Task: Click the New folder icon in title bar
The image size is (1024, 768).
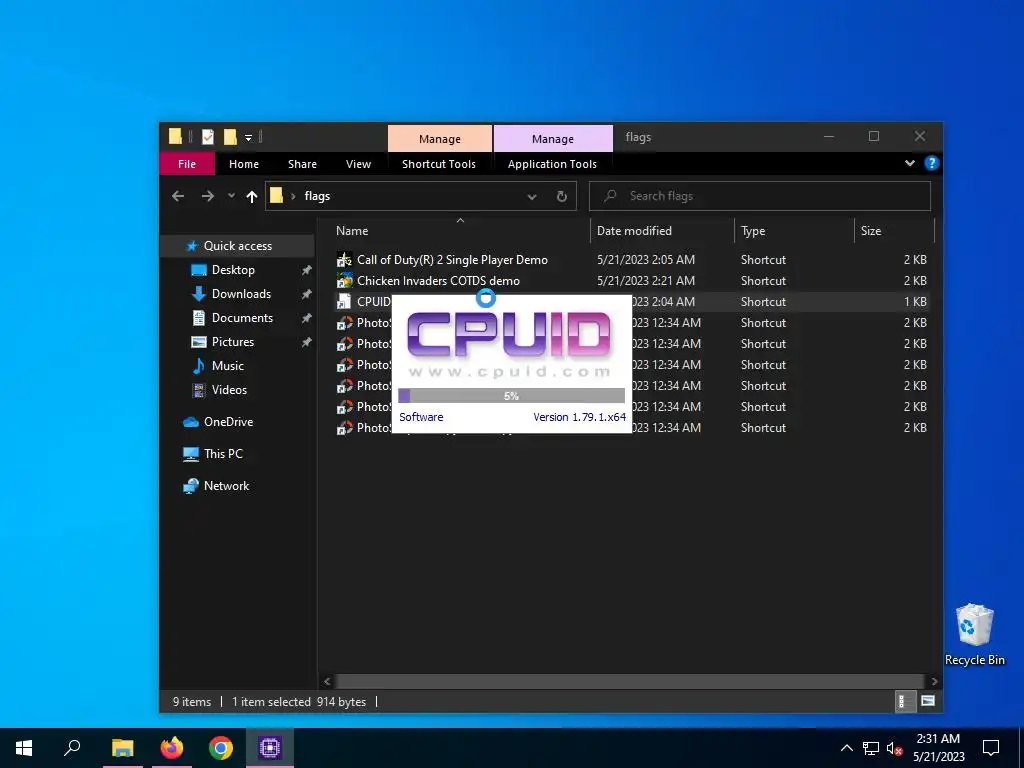Action: point(230,136)
